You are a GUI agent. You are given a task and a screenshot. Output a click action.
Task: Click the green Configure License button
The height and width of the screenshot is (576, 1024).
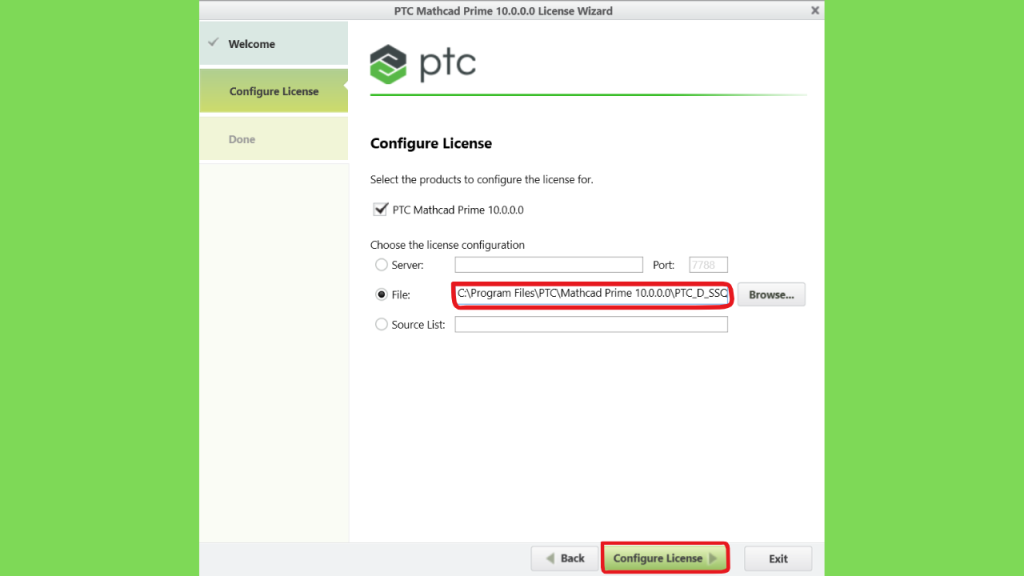(x=665, y=558)
